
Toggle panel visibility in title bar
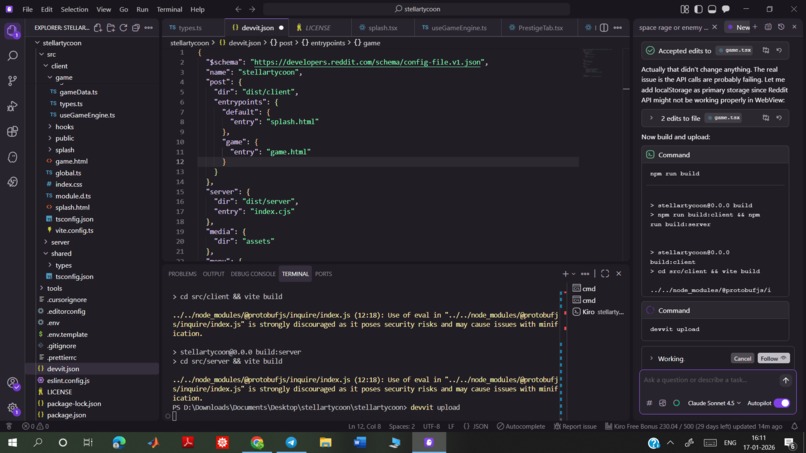pos(712,9)
